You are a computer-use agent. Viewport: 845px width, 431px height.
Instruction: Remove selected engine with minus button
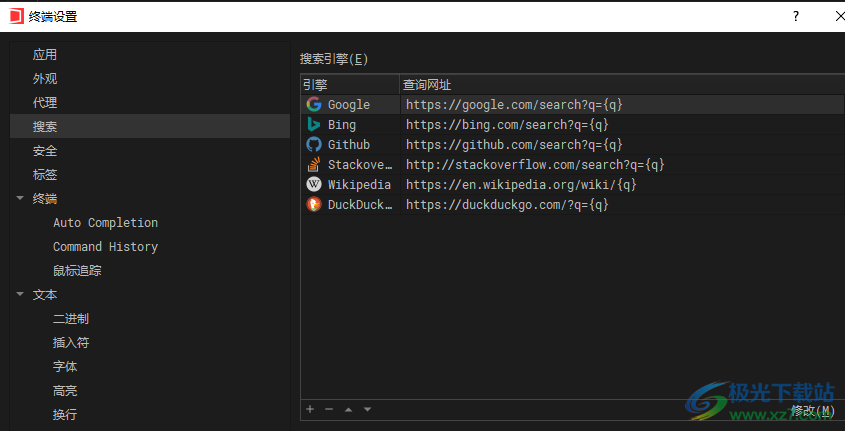pyautogui.click(x=329, y=409)
